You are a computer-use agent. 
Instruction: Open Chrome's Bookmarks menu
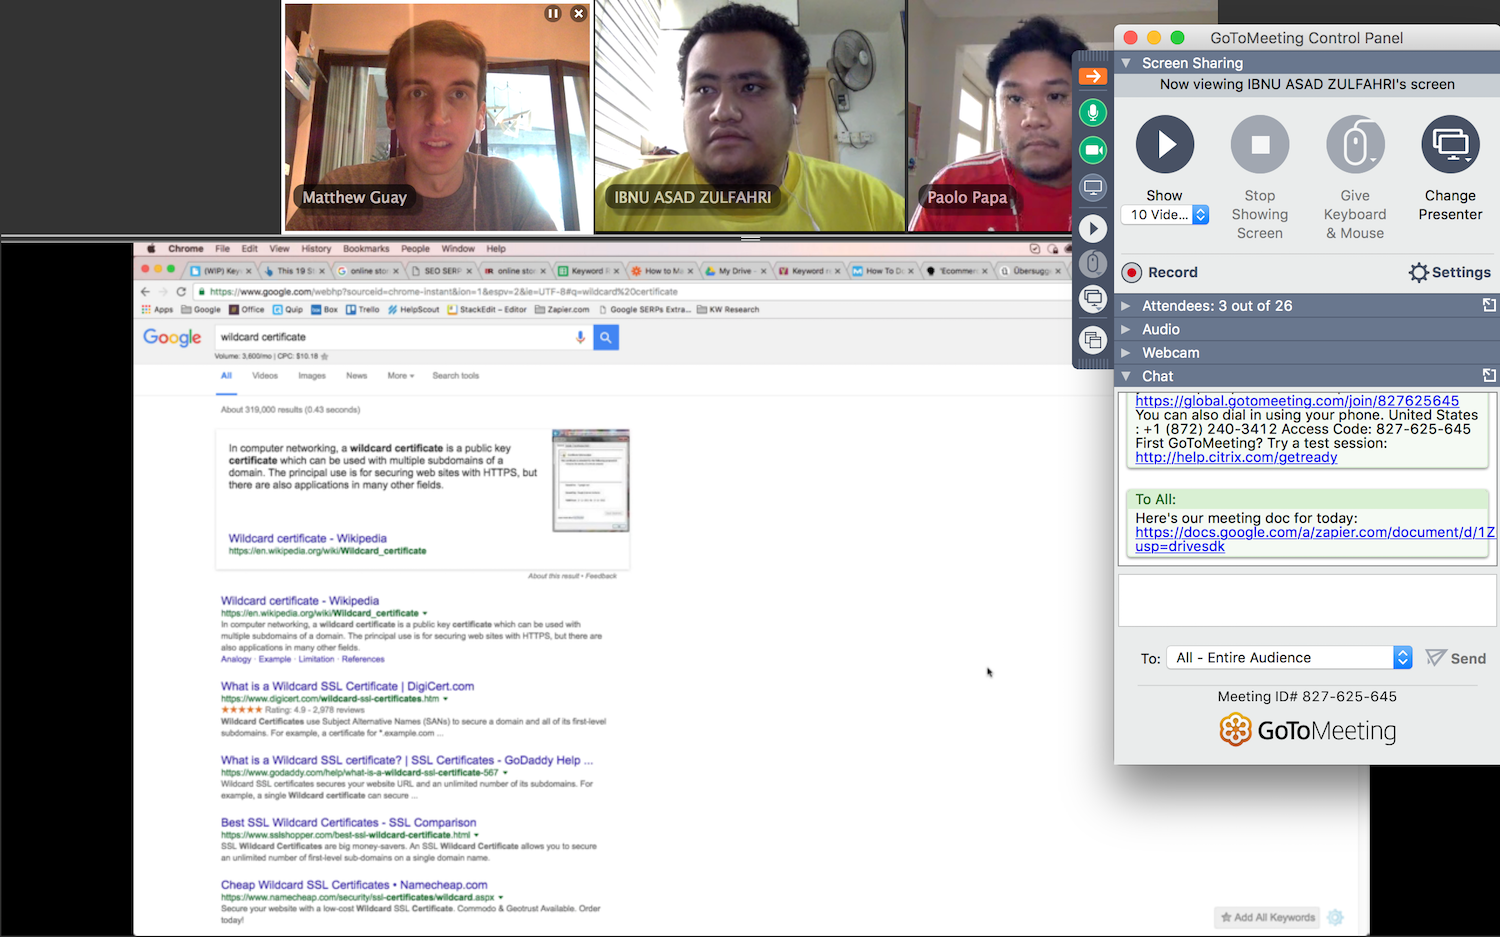pos(366,248)
